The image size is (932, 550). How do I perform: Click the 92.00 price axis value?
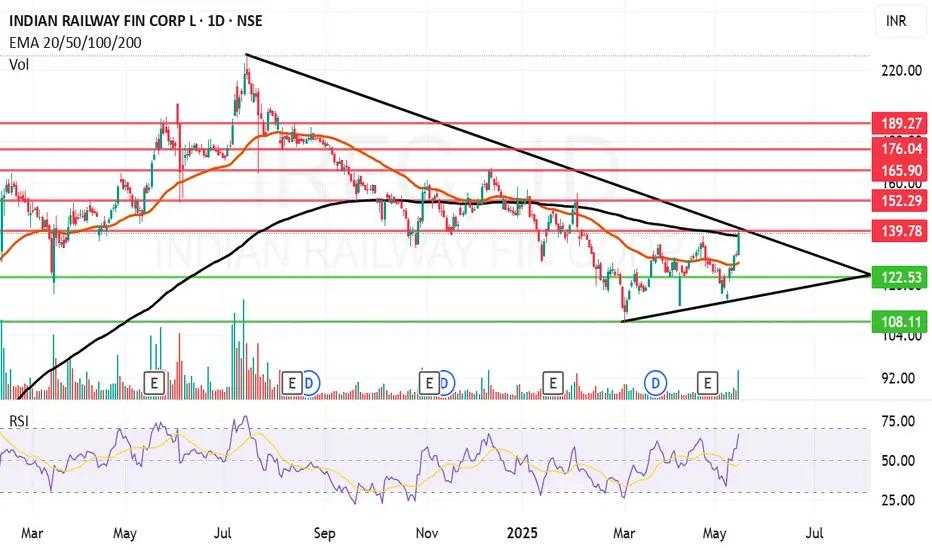click(898, 378)
